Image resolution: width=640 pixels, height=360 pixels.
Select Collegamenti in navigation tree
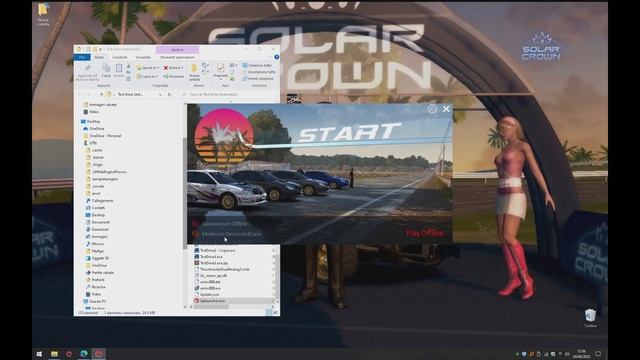[100, 200]
